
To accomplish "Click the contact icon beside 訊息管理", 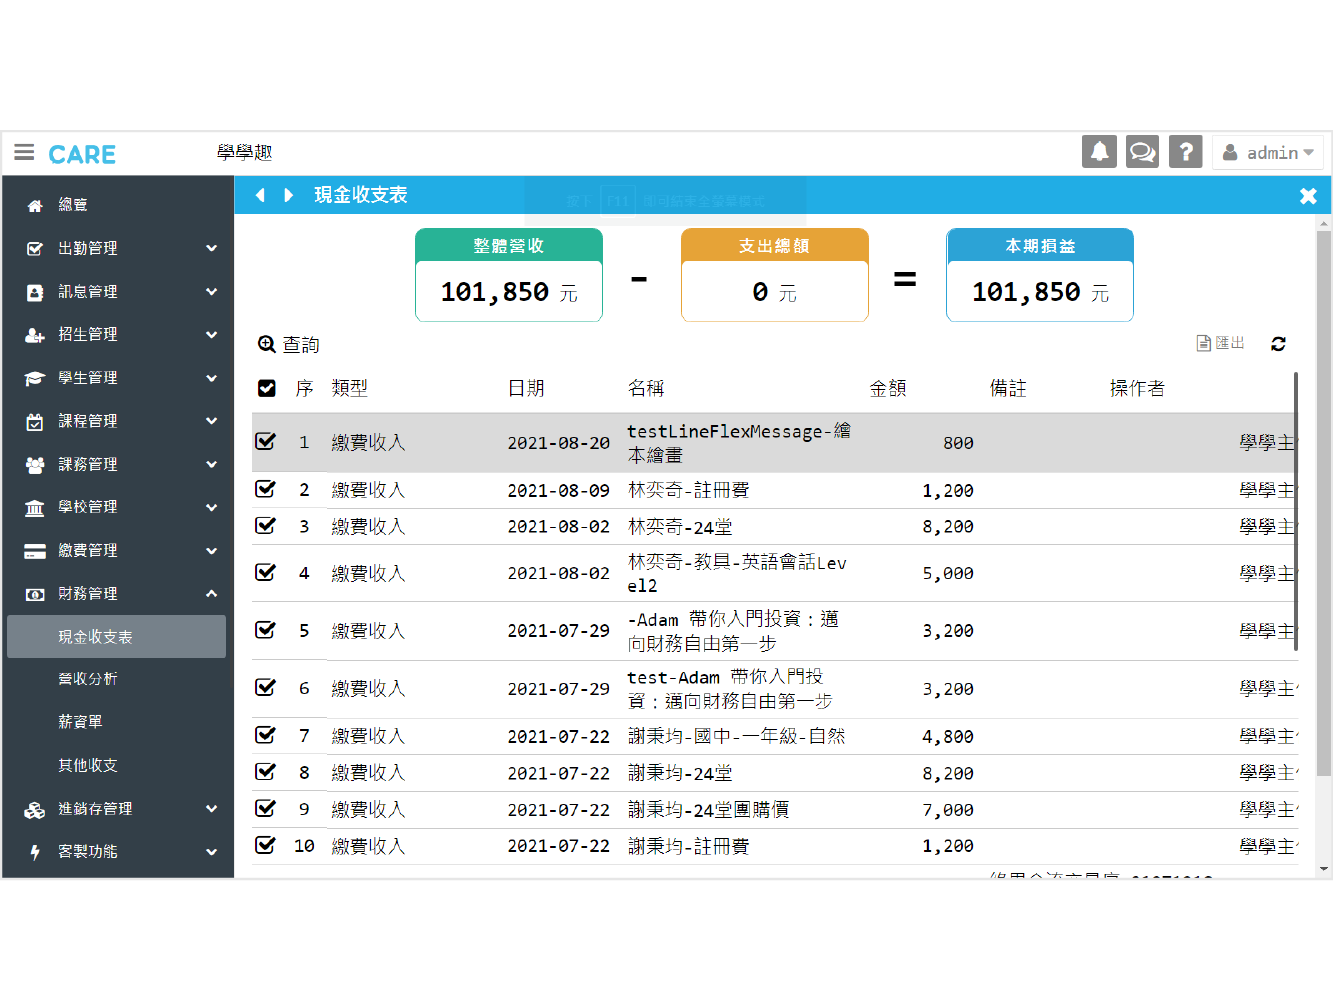I will point(35,292).
